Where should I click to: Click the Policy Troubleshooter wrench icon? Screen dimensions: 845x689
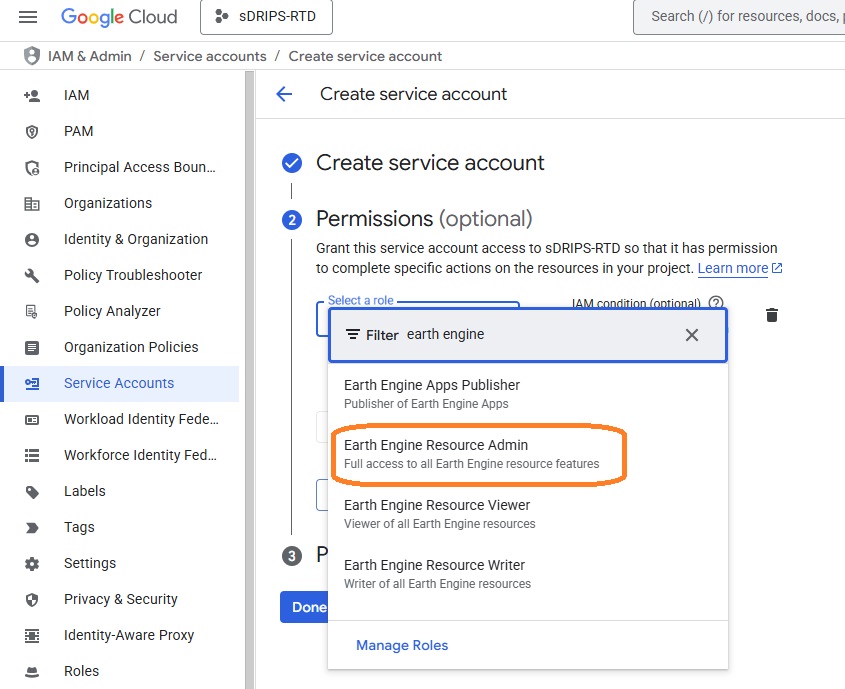coord(32,276)
